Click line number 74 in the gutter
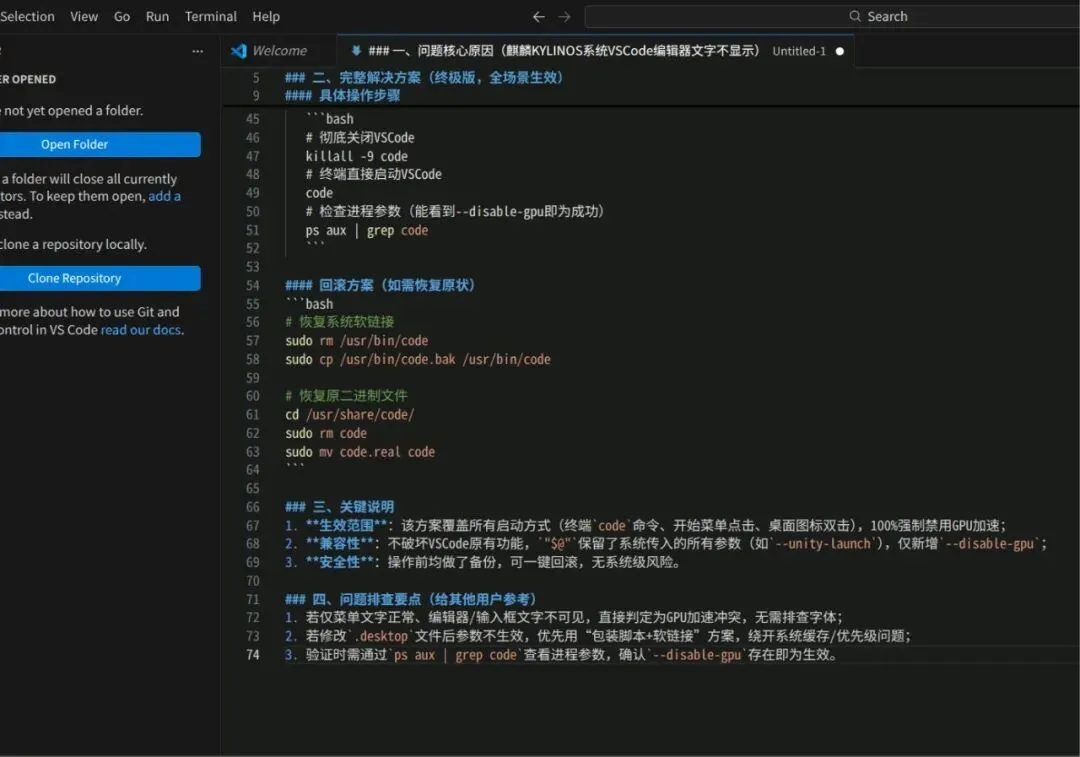This screenshot has width=1080, height=757. (x=253, y=655)
